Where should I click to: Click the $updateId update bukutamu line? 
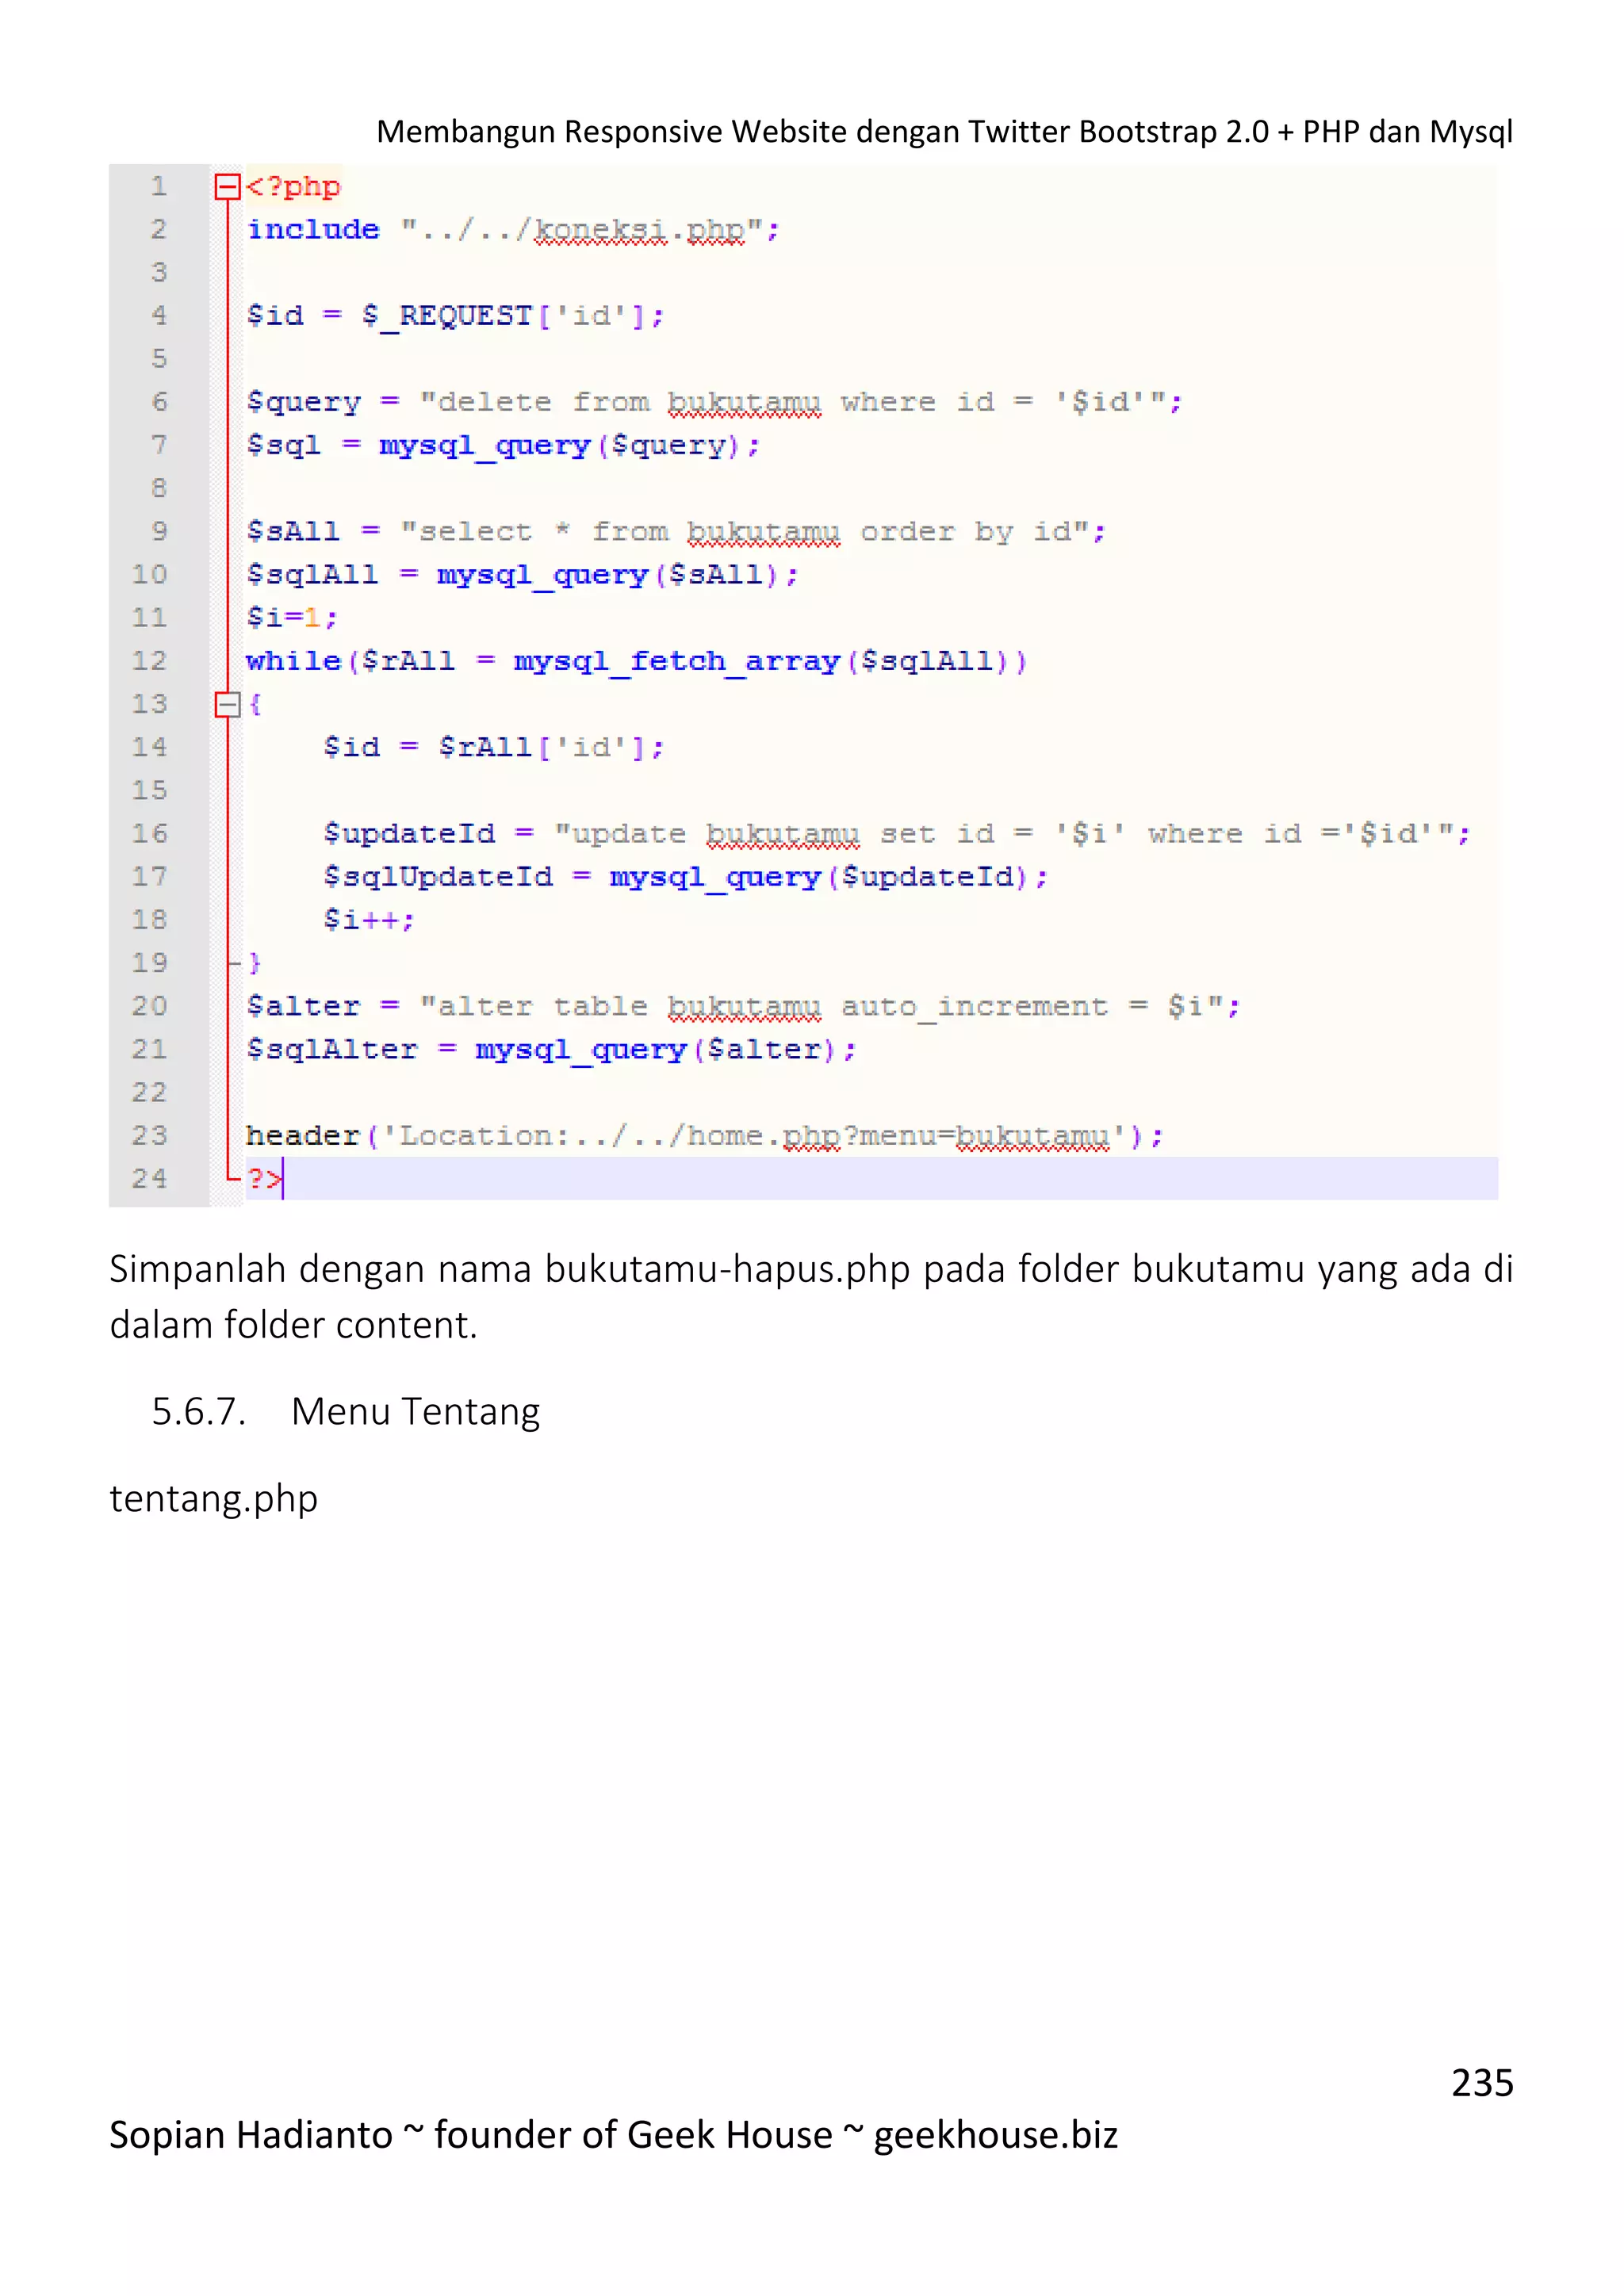[x=896, y=834]
